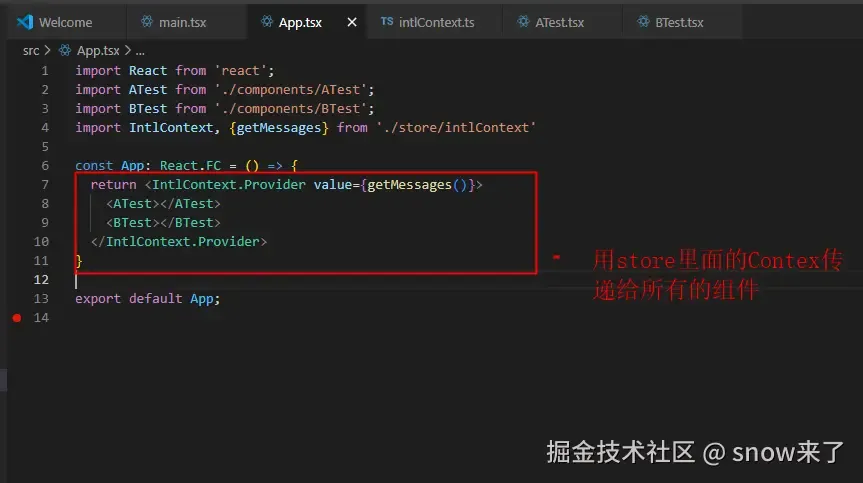The height and width of the screenshot is (483, 863).
Task: Click the React icon on App.tsx tab
Action: click(266, 21)
